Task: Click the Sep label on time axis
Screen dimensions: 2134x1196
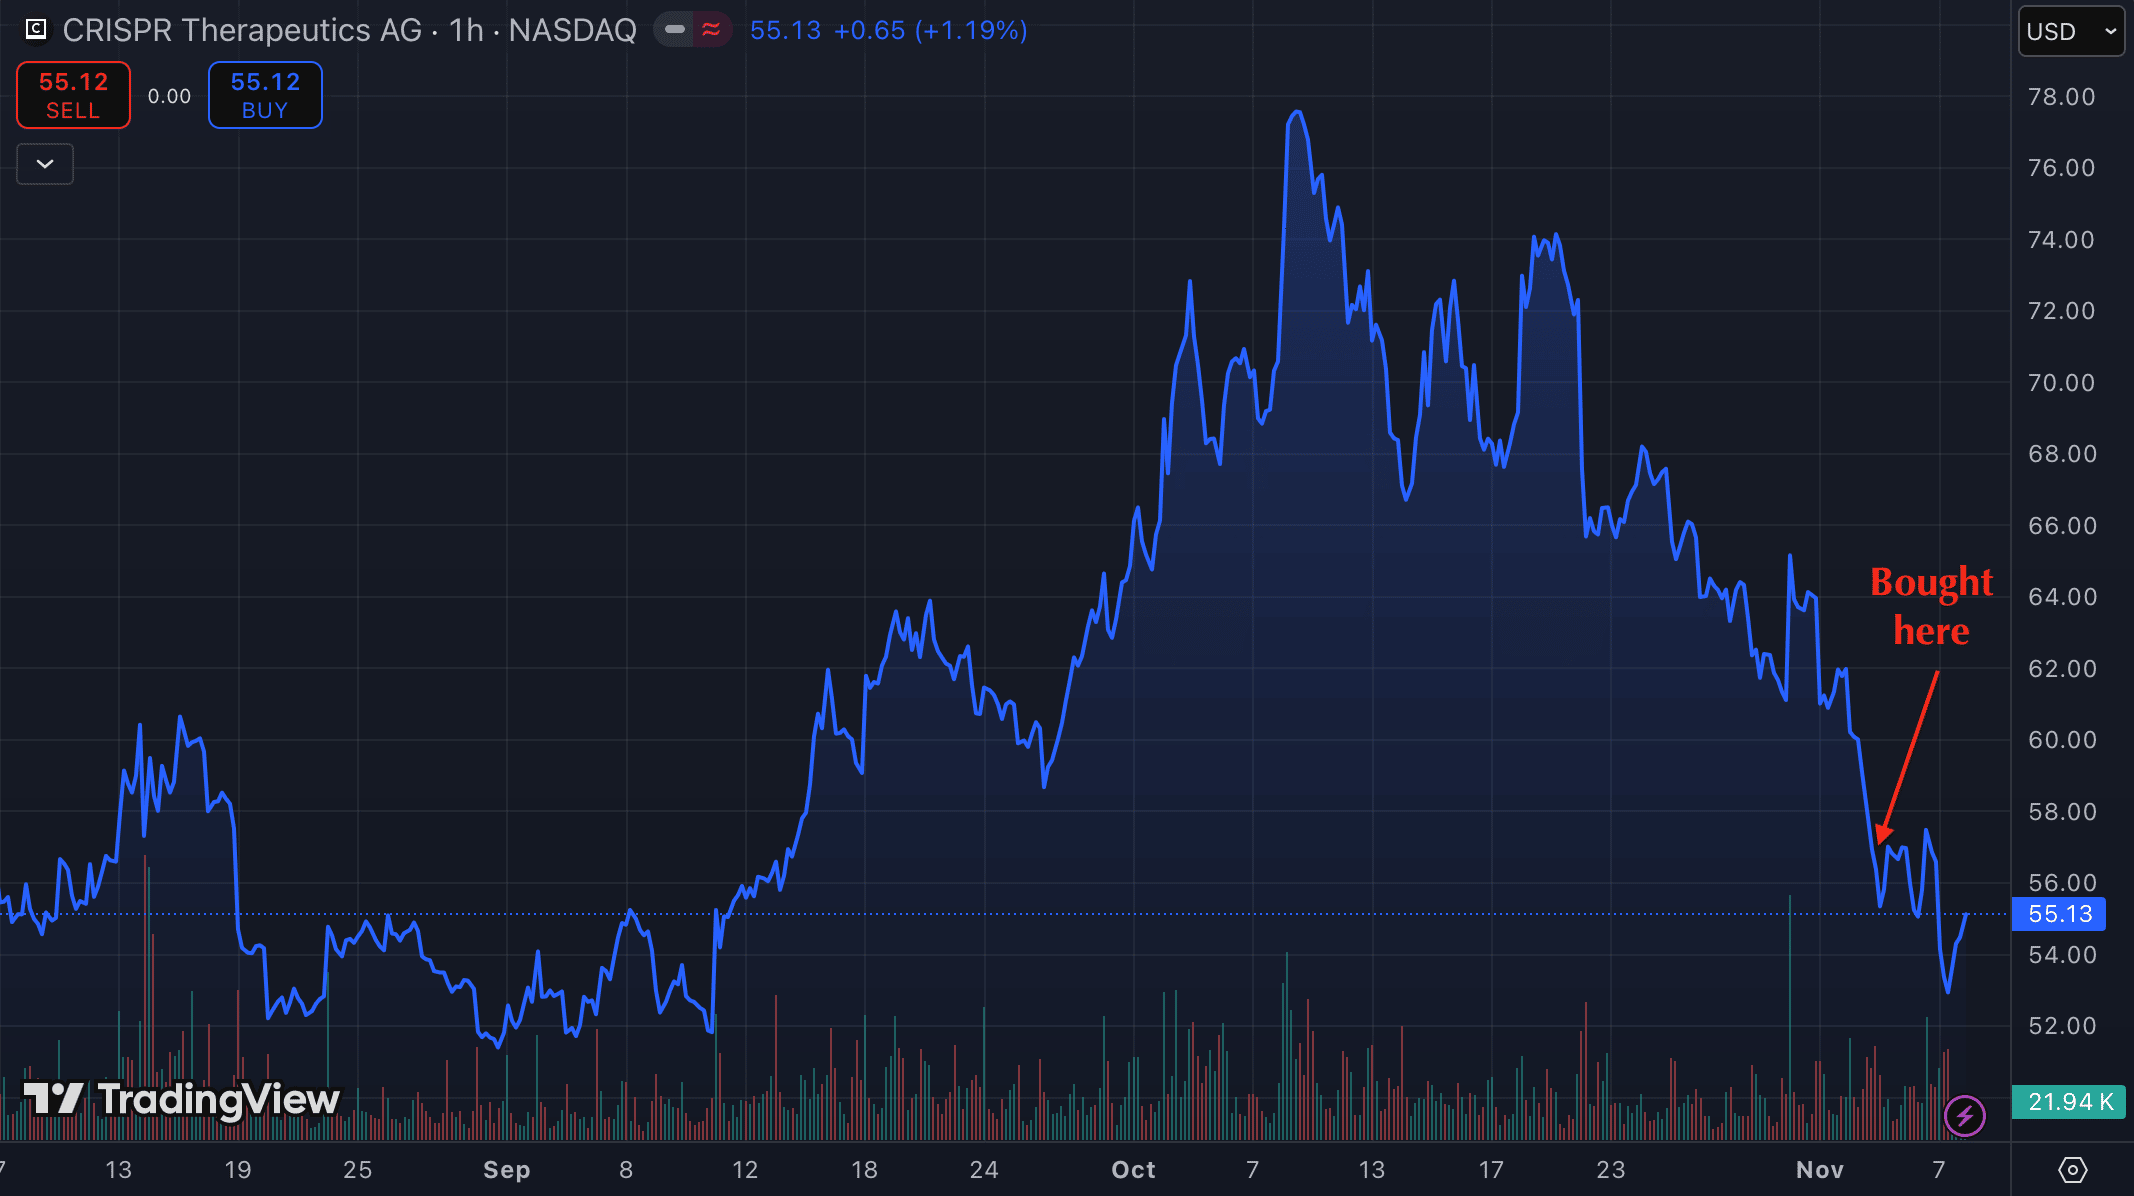Action: tap(506, 1169)
